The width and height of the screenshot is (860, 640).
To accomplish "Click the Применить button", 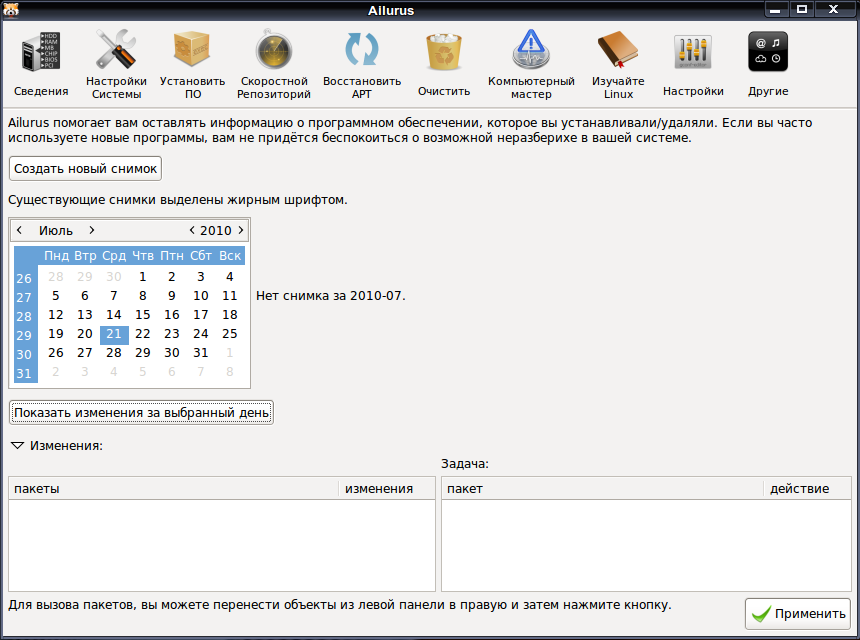I will (798, 614).
